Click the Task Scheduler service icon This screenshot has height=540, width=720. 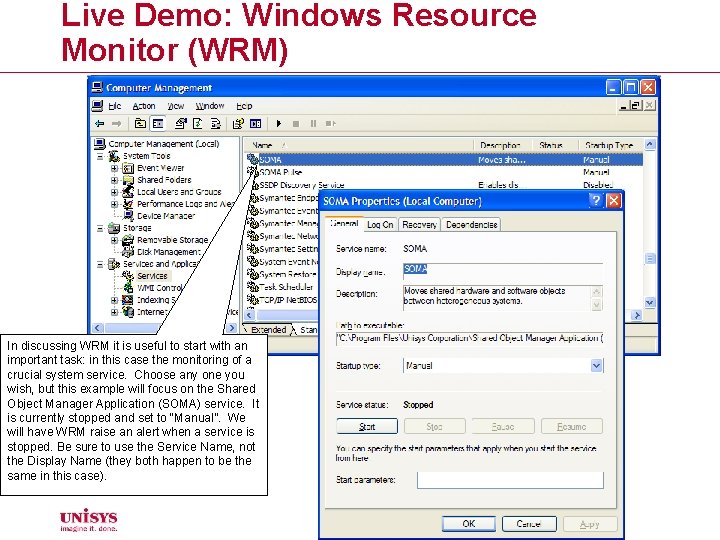[253, 287]
